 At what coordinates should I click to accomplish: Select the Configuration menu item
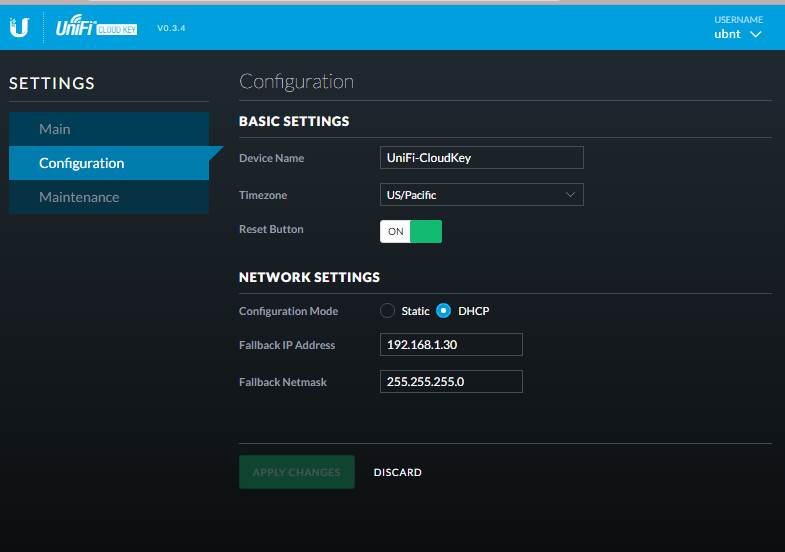coord(109,163)
